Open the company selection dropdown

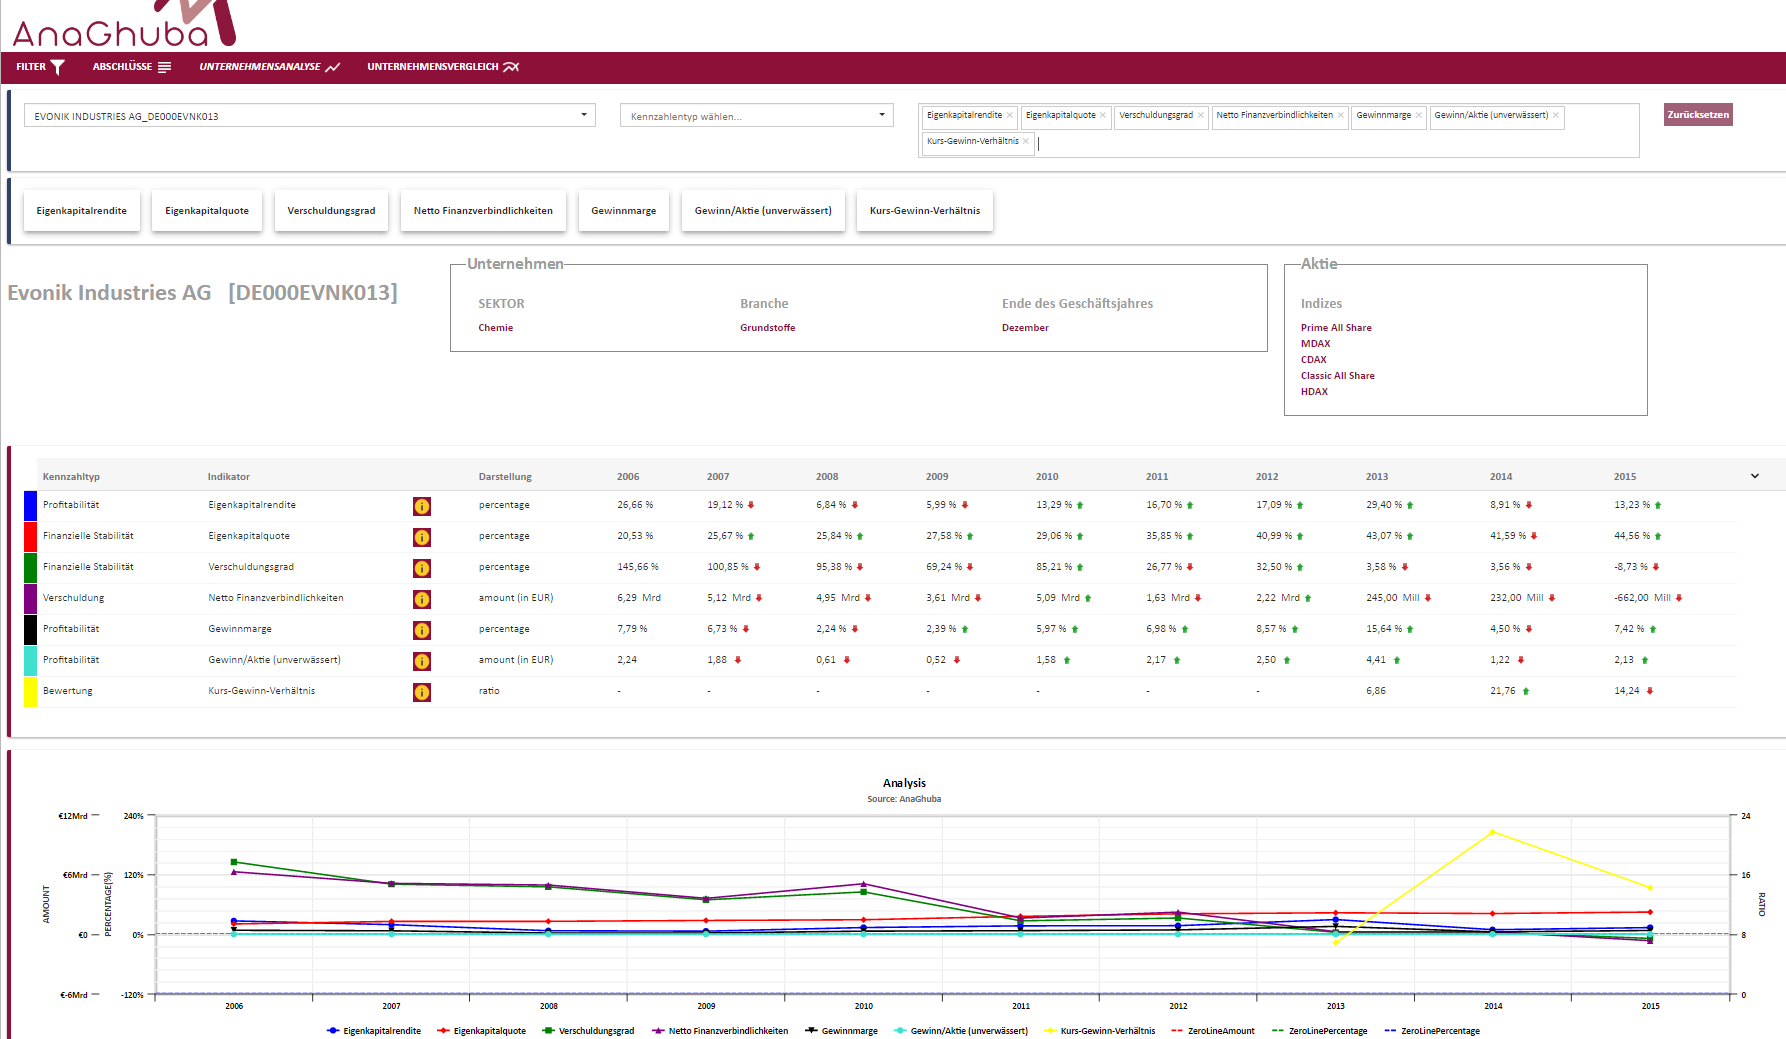click(309, 116)
